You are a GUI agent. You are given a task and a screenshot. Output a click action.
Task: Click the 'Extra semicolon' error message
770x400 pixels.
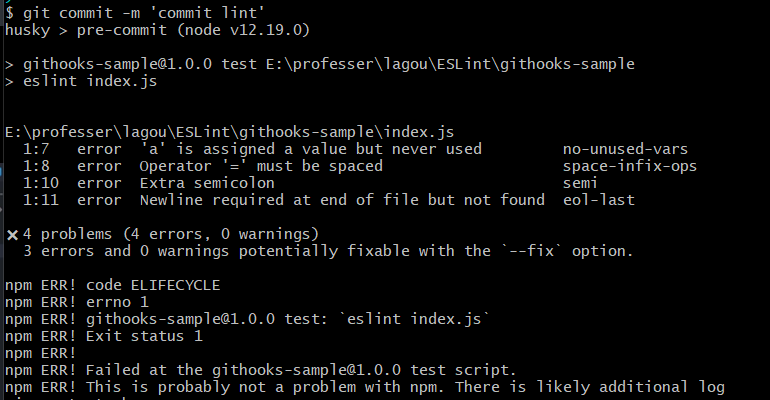[x=207, y=183]
